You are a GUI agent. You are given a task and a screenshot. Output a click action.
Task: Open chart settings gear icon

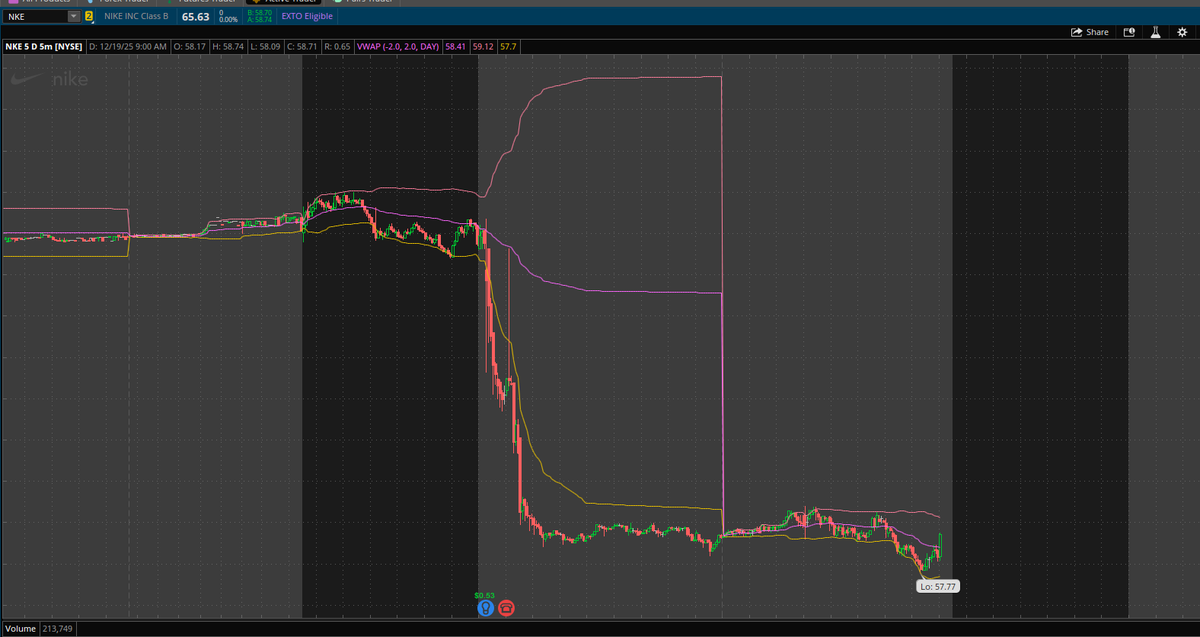click(x=1181, y=32)
